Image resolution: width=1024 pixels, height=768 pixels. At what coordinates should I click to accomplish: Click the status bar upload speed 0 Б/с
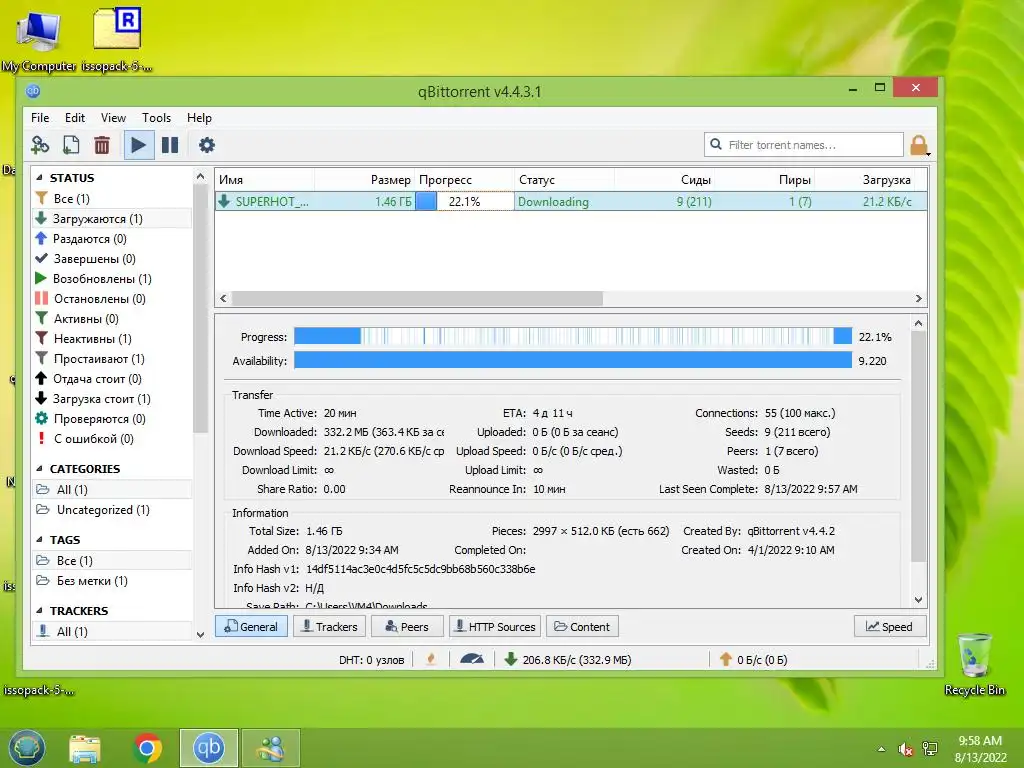tap(753, 660)
